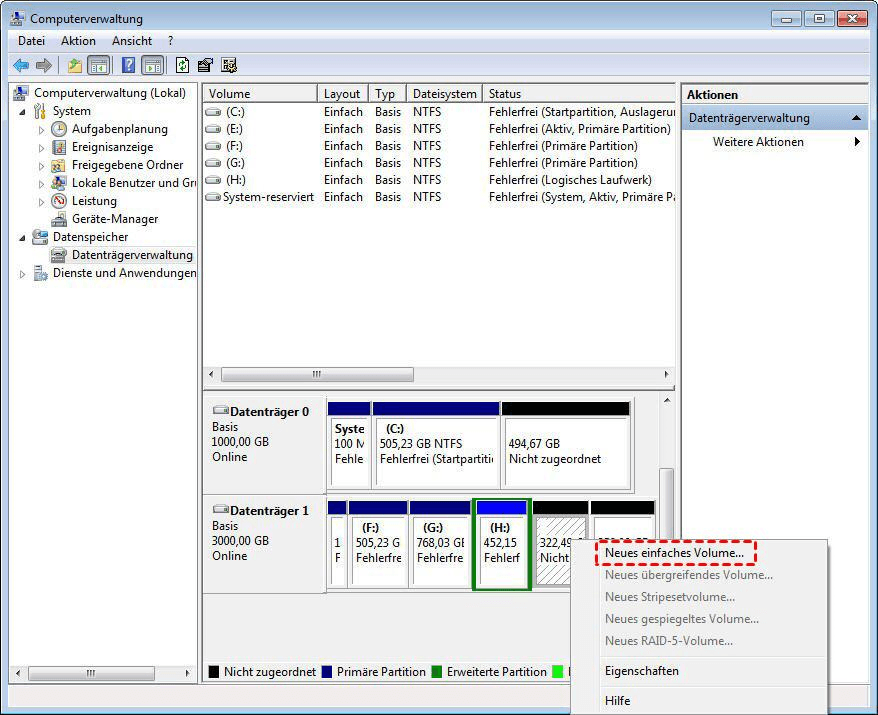The height and width of the screenshot is (715, 878).
Task: Collapse the System tree node
Action: coord(22,112)
